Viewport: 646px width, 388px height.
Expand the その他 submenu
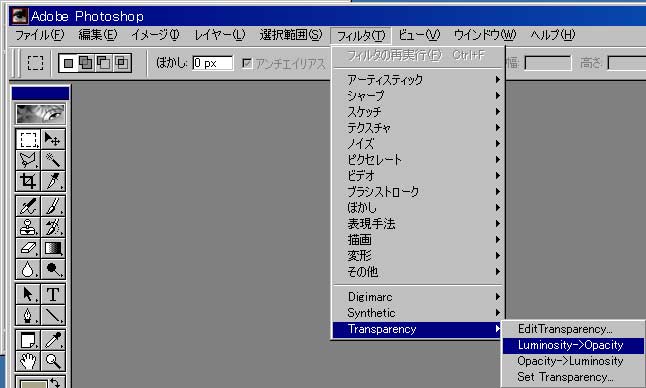pos(418,272)
